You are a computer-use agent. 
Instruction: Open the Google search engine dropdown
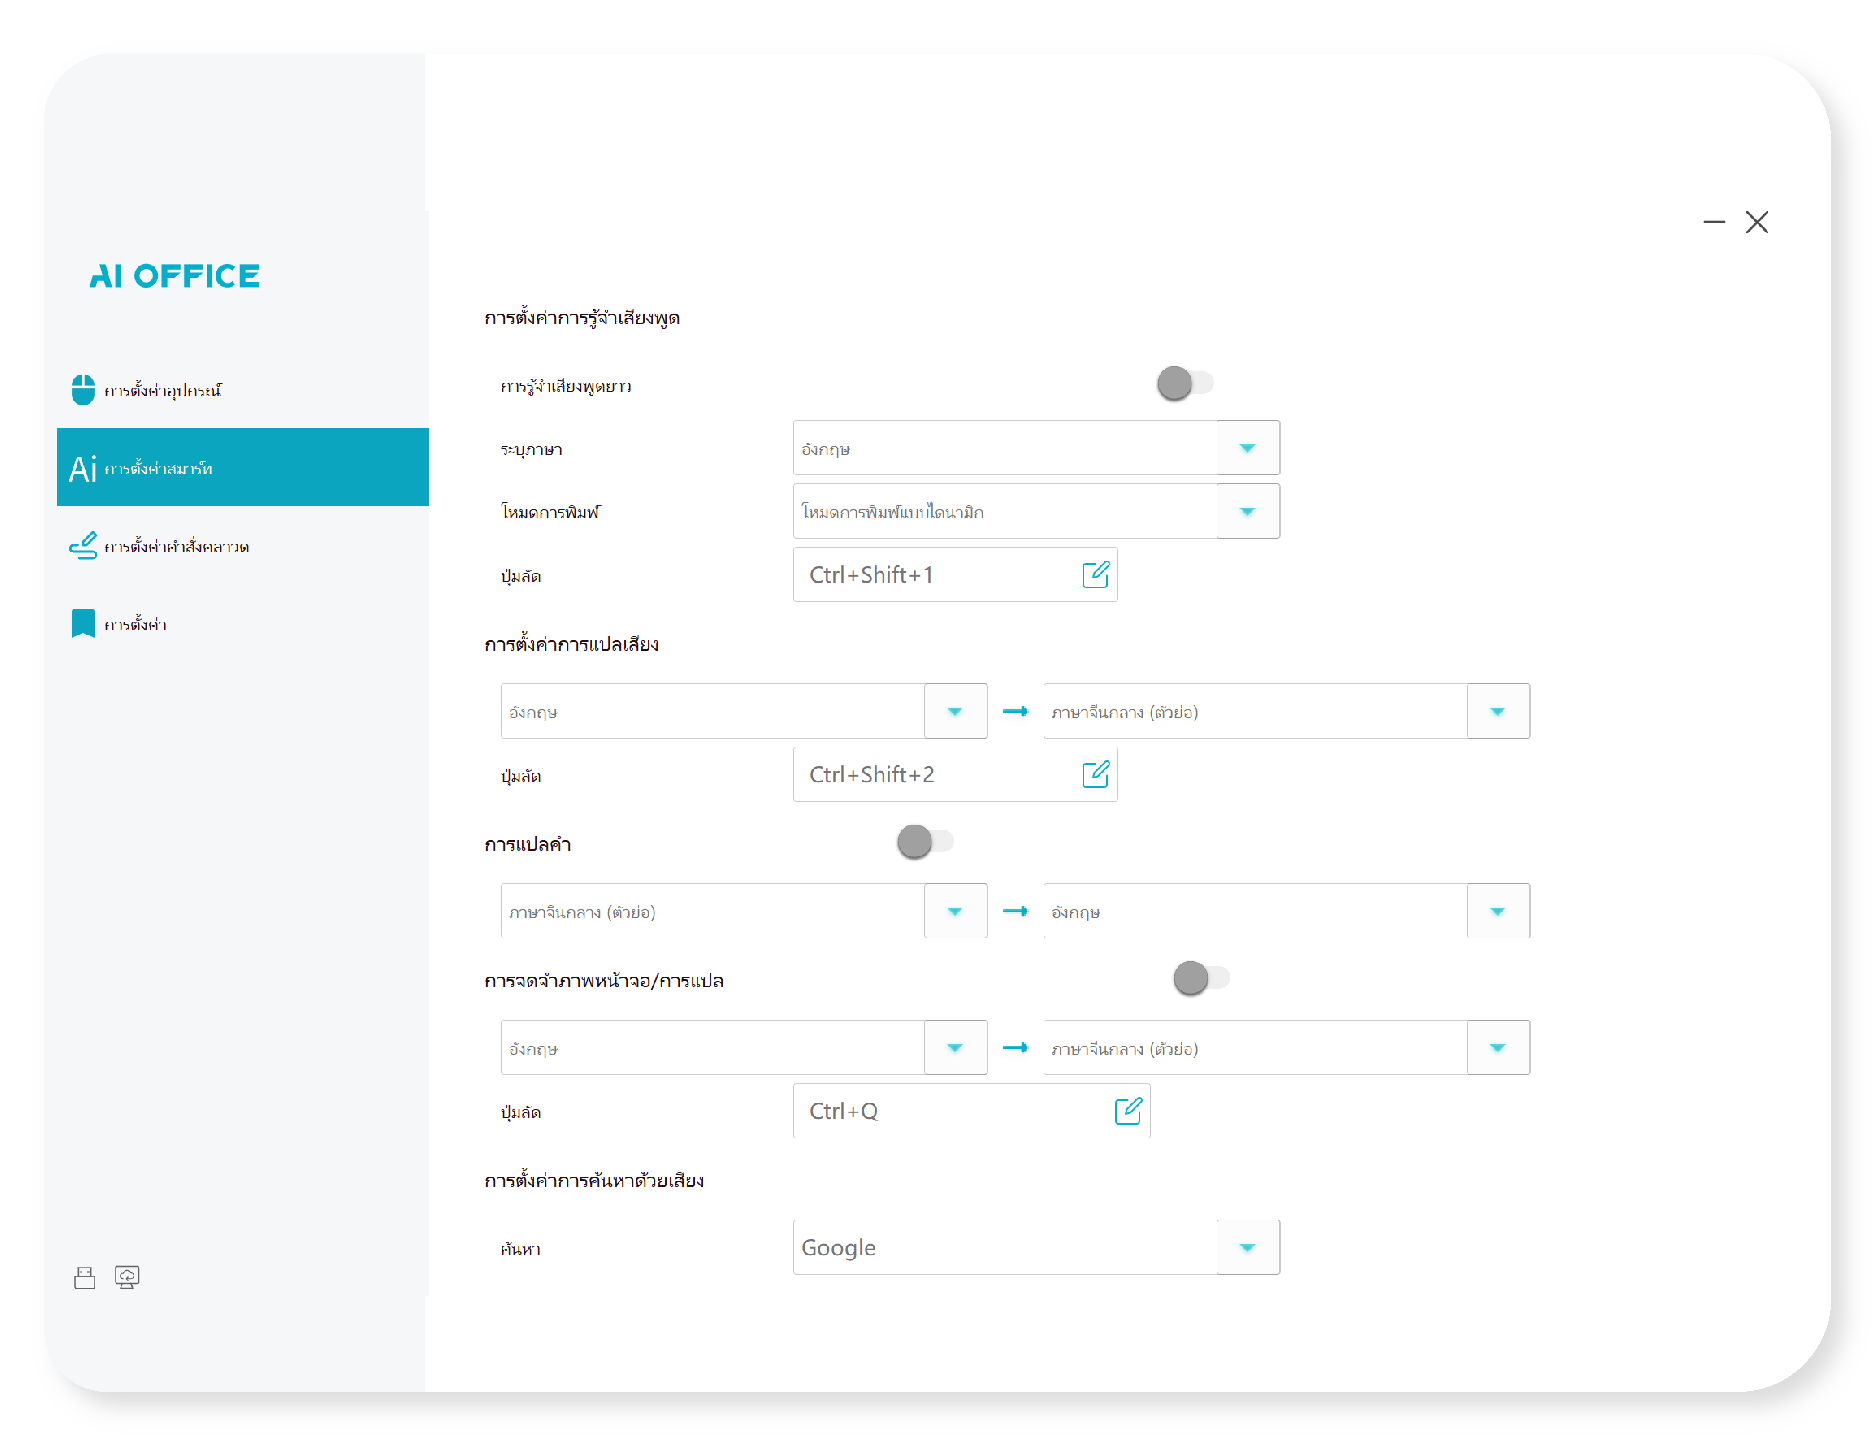tap(1247, 1247)
